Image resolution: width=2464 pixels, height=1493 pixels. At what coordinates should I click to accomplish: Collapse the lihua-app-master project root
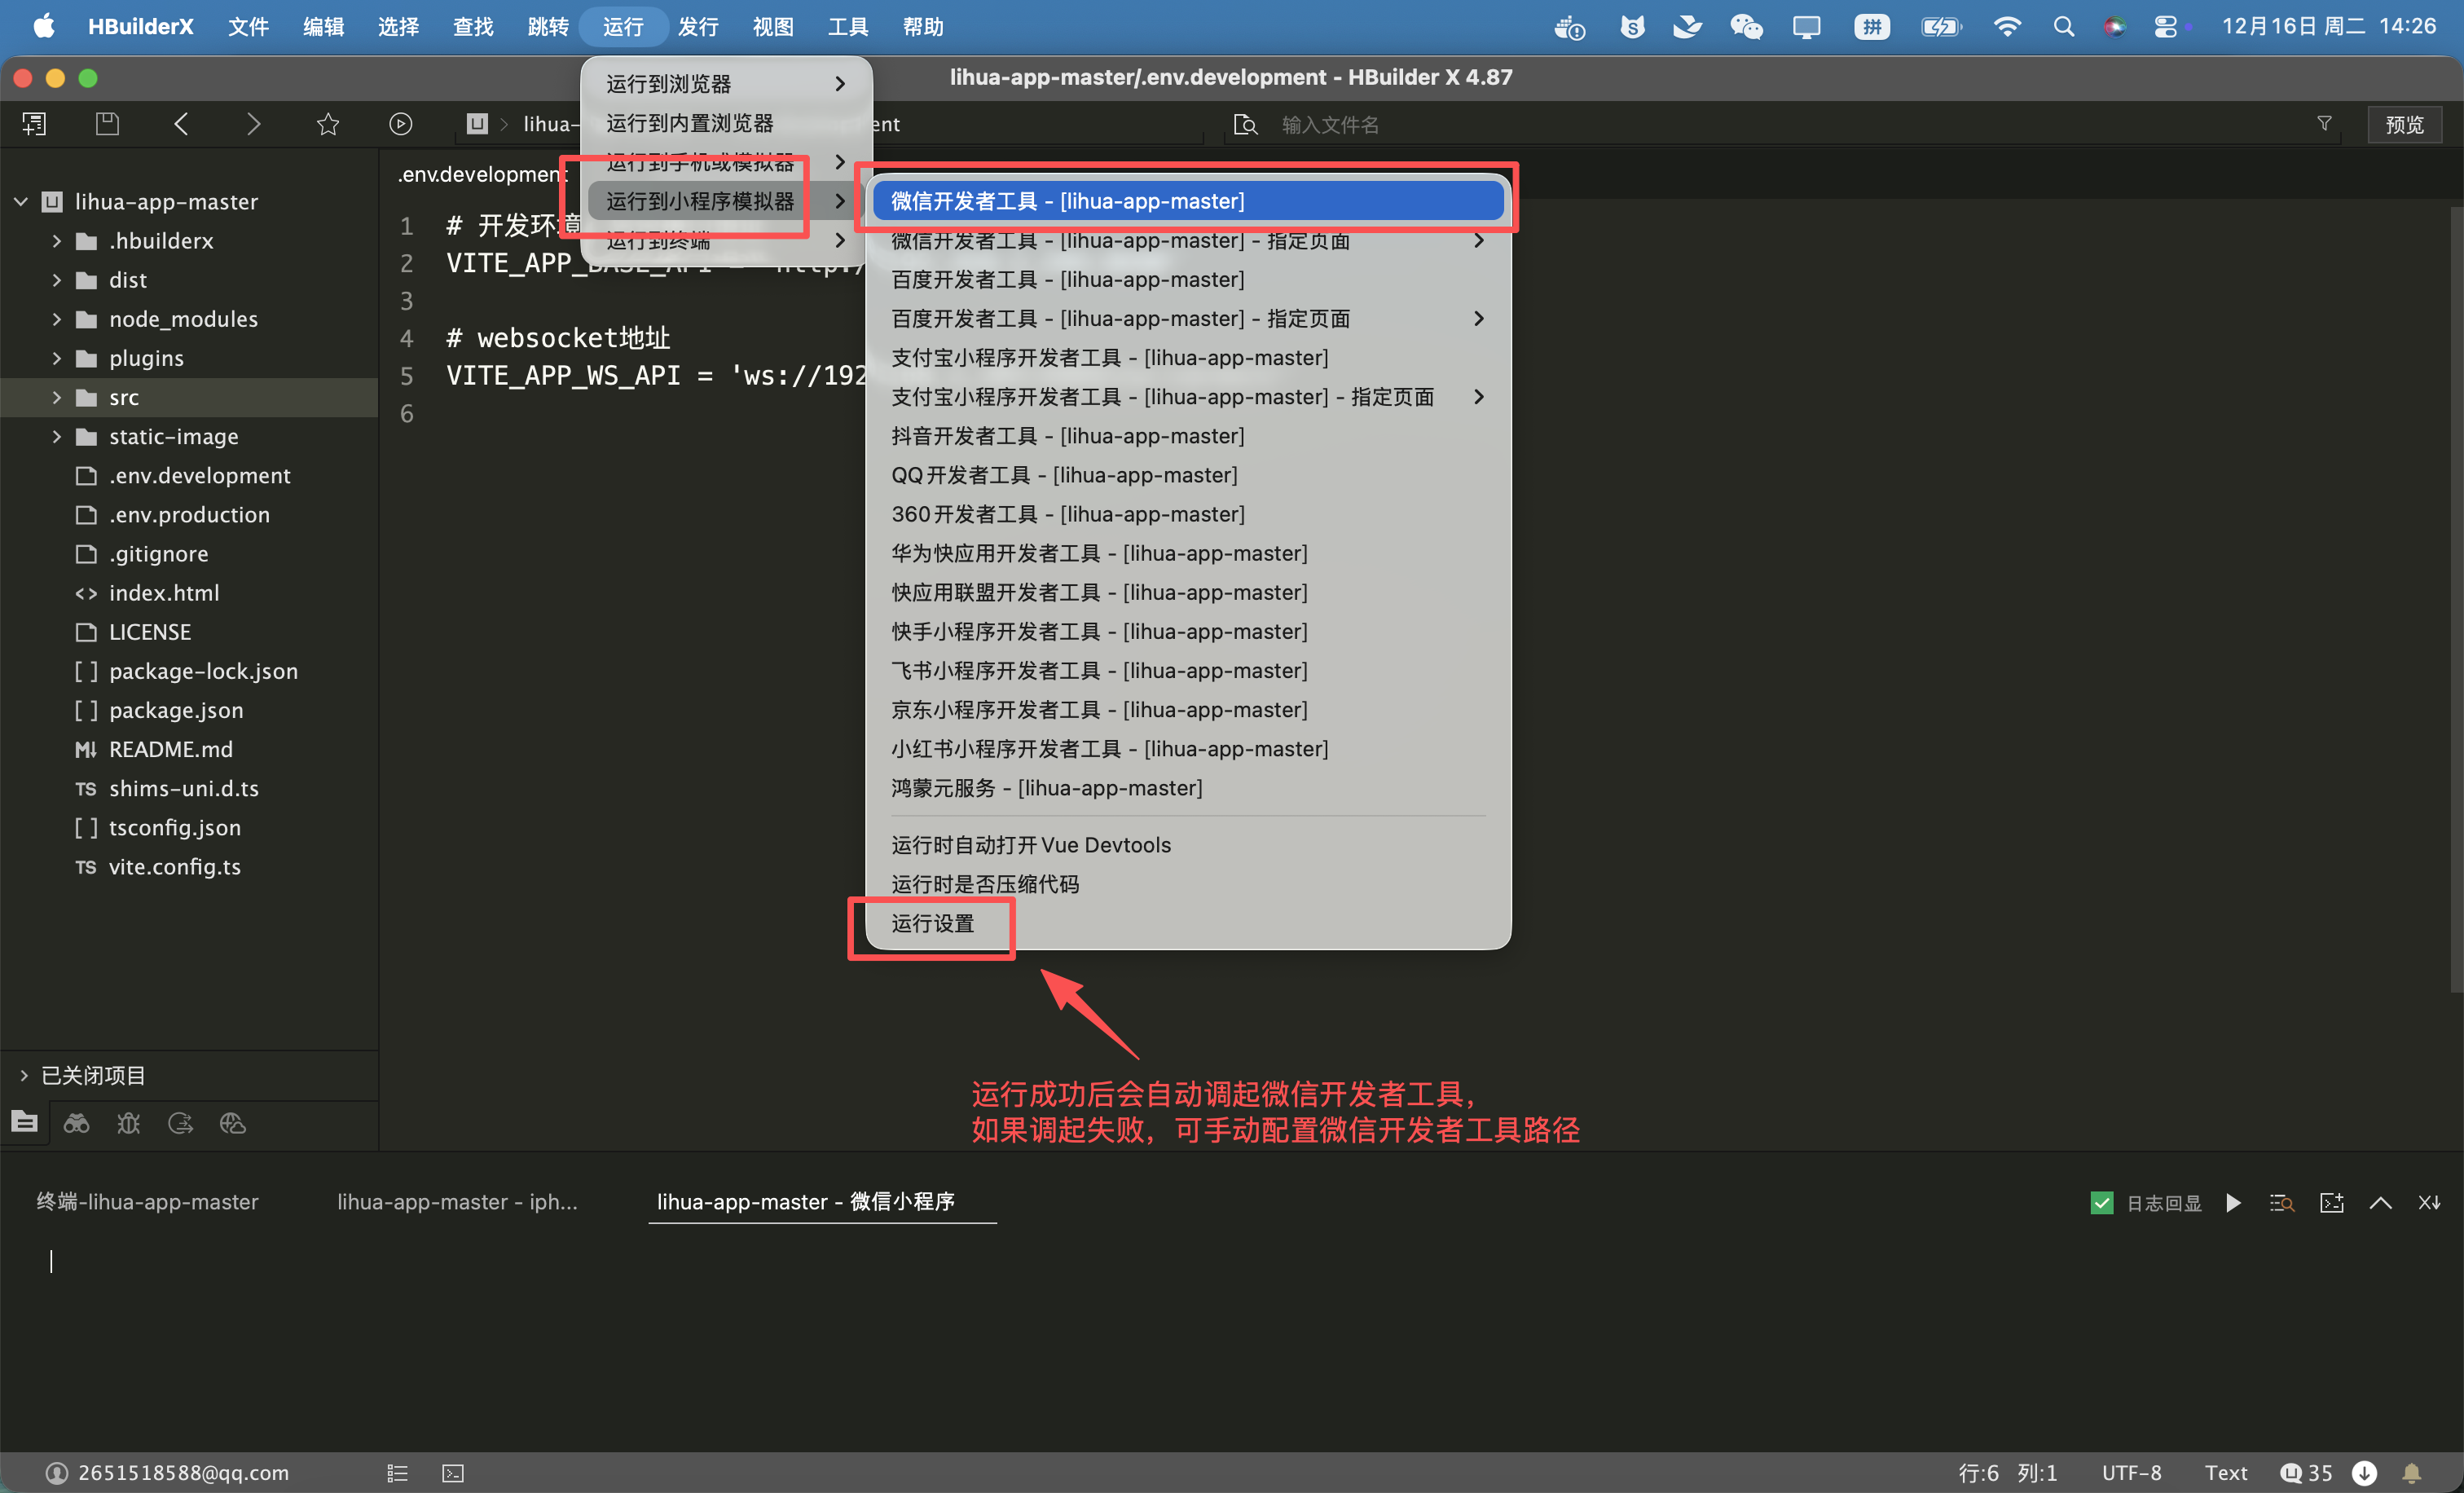[x=21, y=202]
